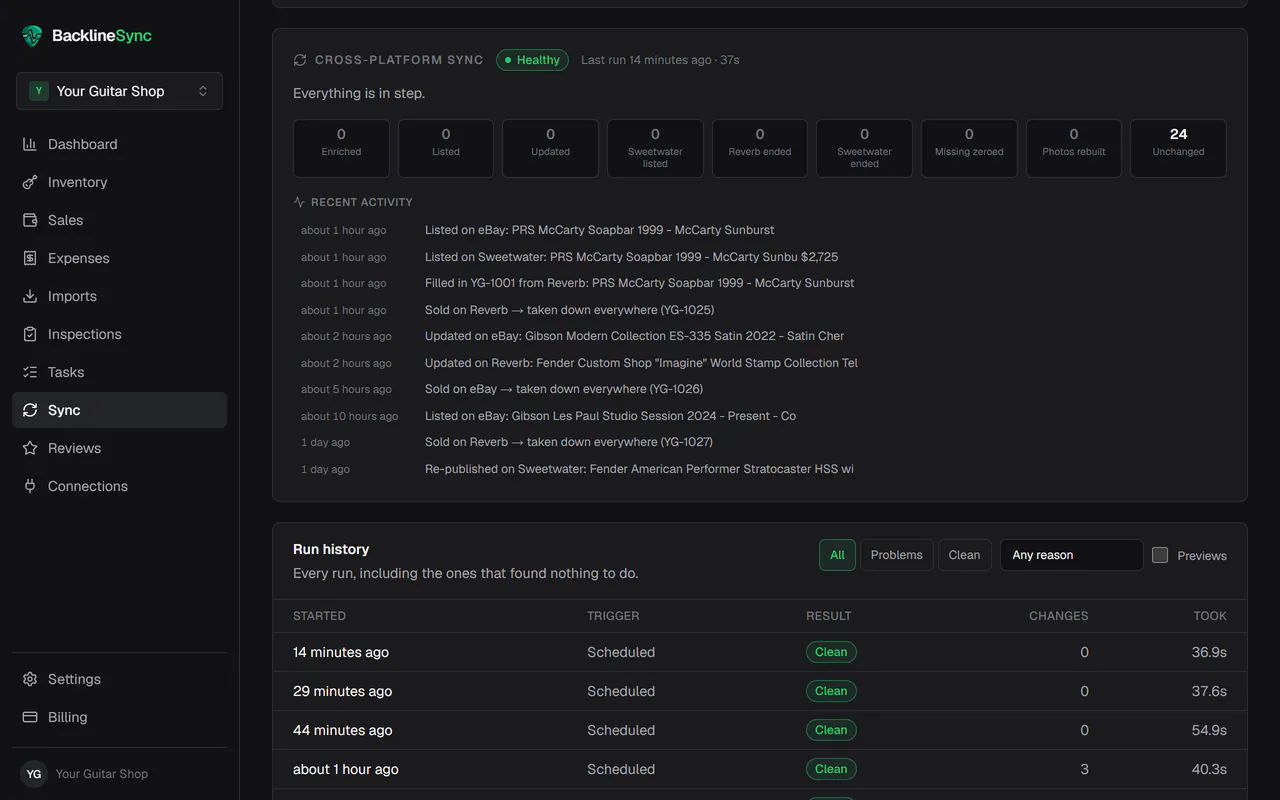Click the Recent Activity pulse icon
1280x800 pixels.
pos(299,202)
